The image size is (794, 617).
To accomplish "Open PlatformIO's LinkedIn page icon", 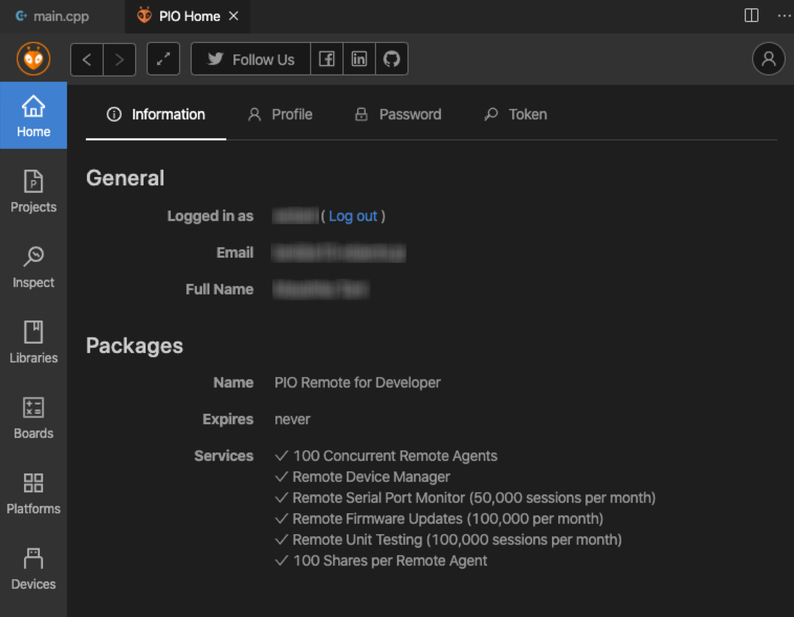I will [359, 59].
